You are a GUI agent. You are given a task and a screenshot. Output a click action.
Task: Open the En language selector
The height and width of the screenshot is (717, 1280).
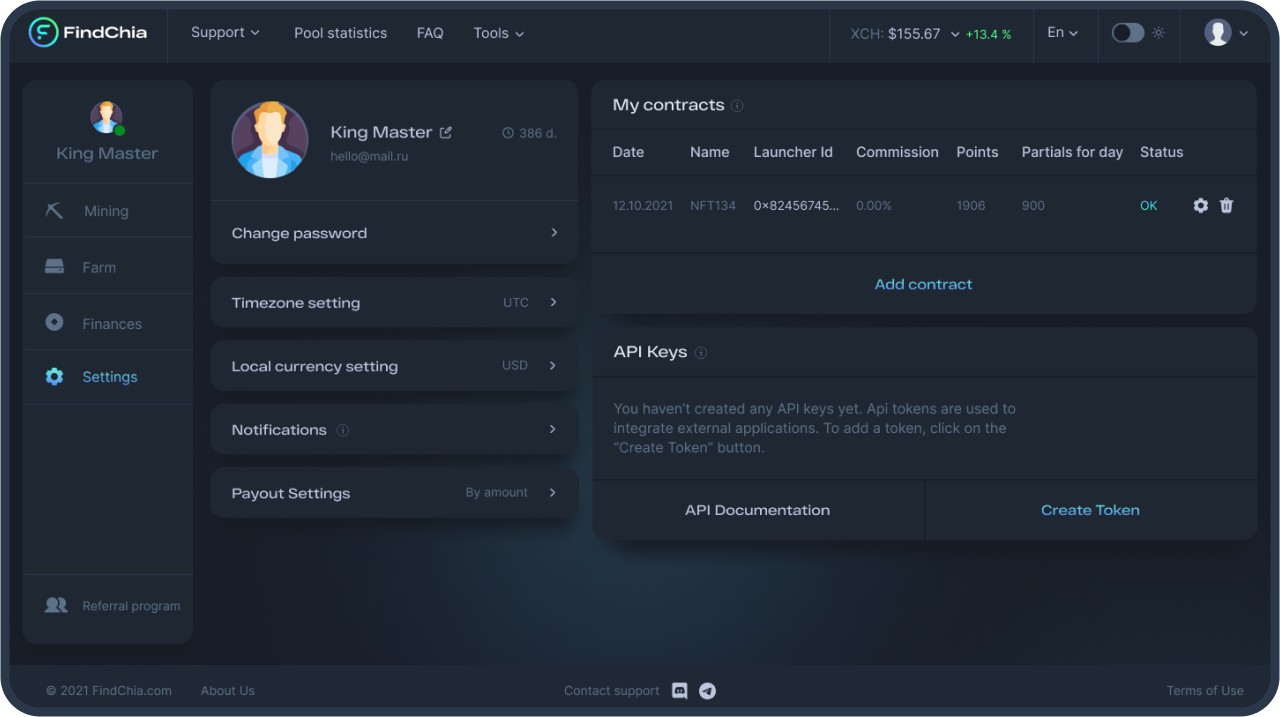point(1062,33)
